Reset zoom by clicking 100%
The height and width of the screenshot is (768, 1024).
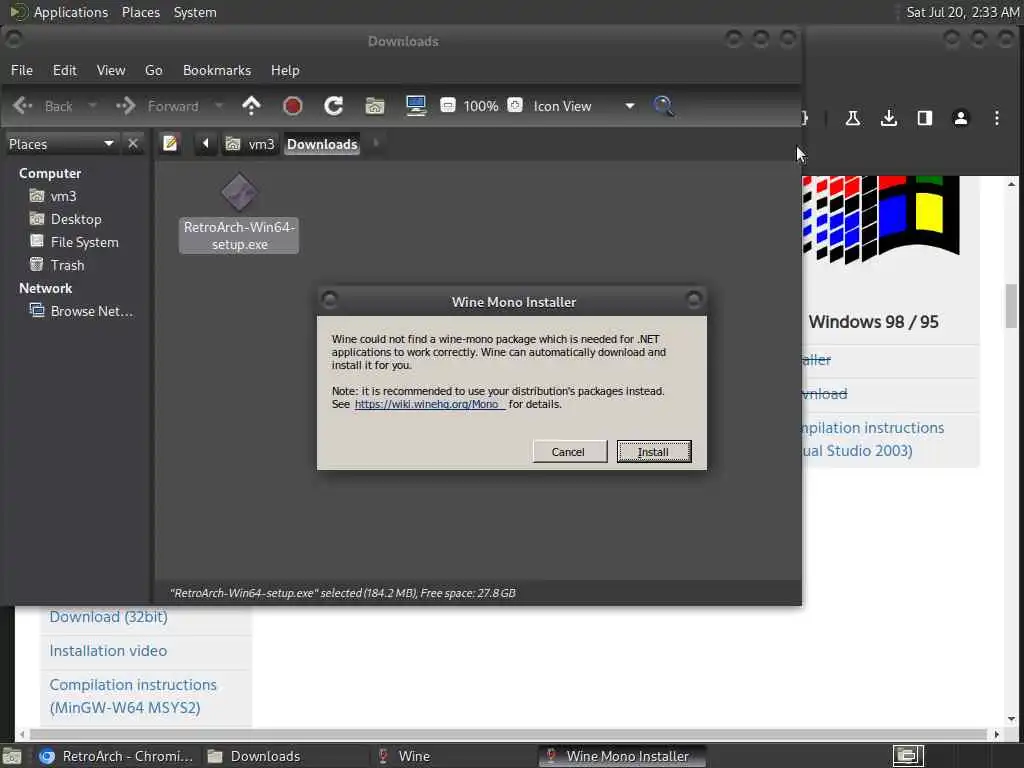pos(481,106)
